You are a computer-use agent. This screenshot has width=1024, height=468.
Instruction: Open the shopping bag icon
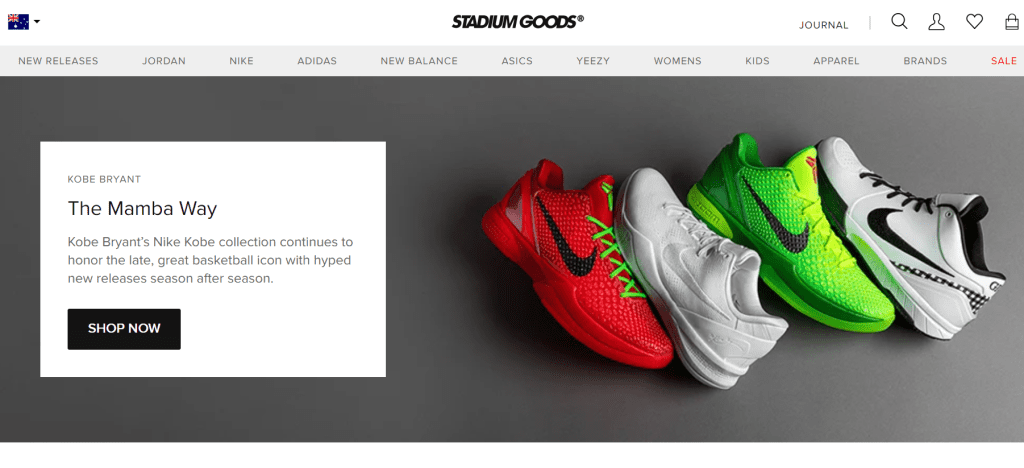pos(1012,22)
